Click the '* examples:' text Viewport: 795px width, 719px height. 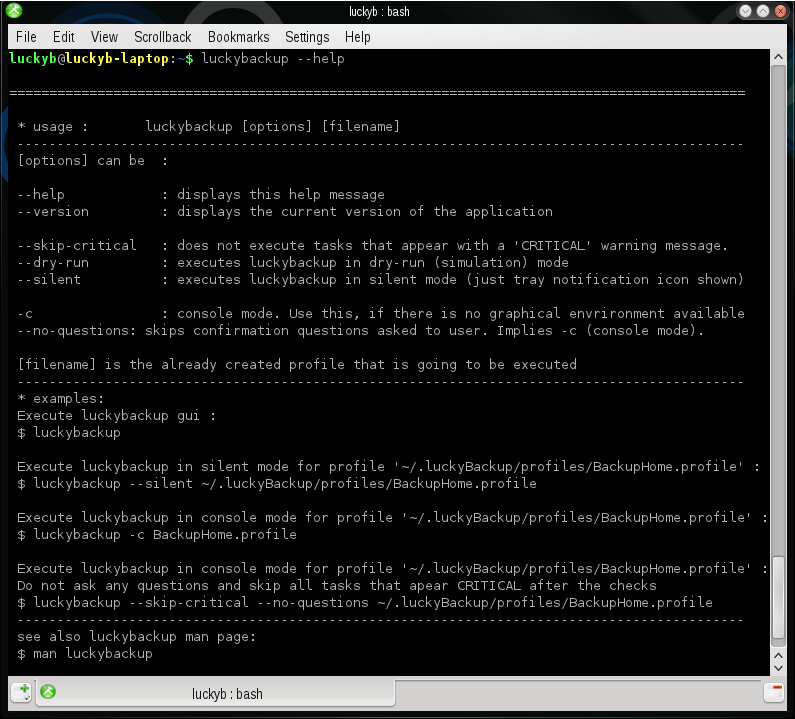(60, 399)
